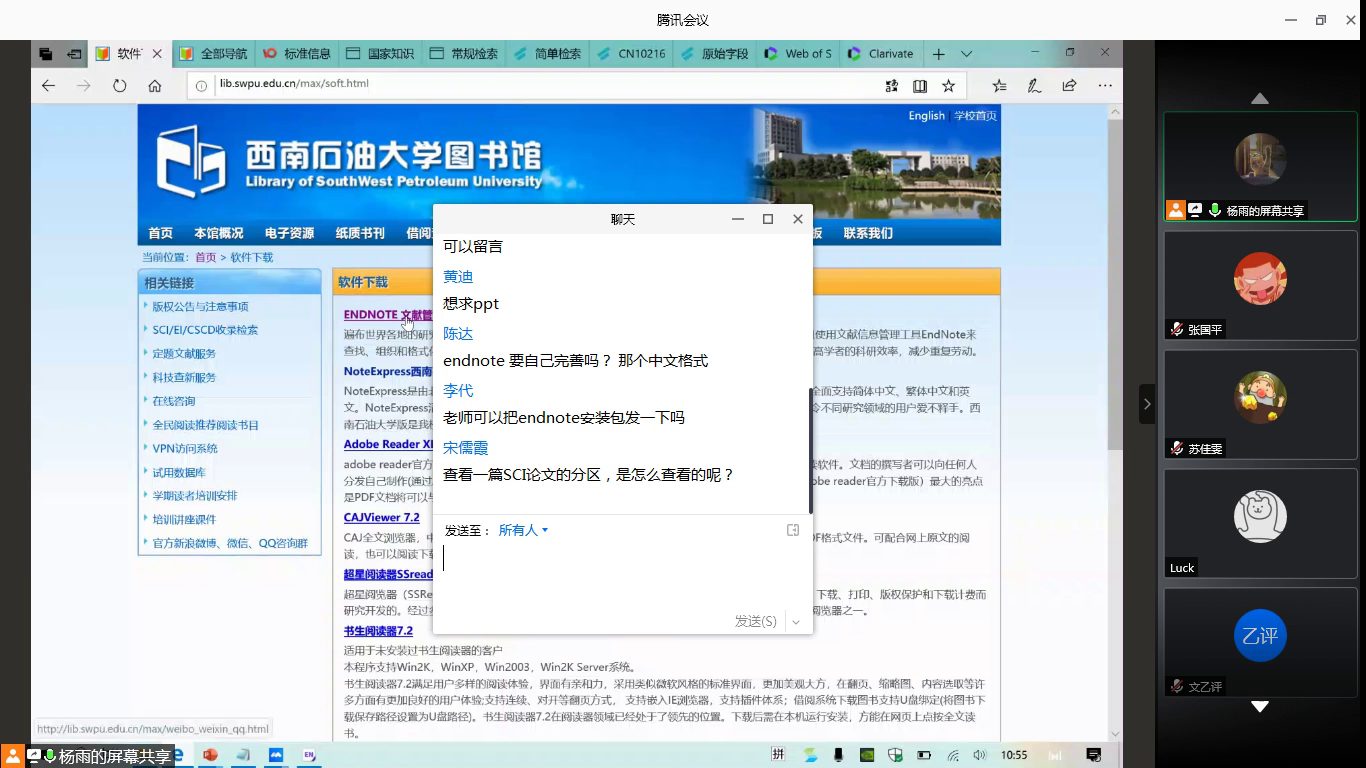This screenshot has width=1366, height=768.
Task: Add notes with the pen icon
Action: coord(1034,86)
